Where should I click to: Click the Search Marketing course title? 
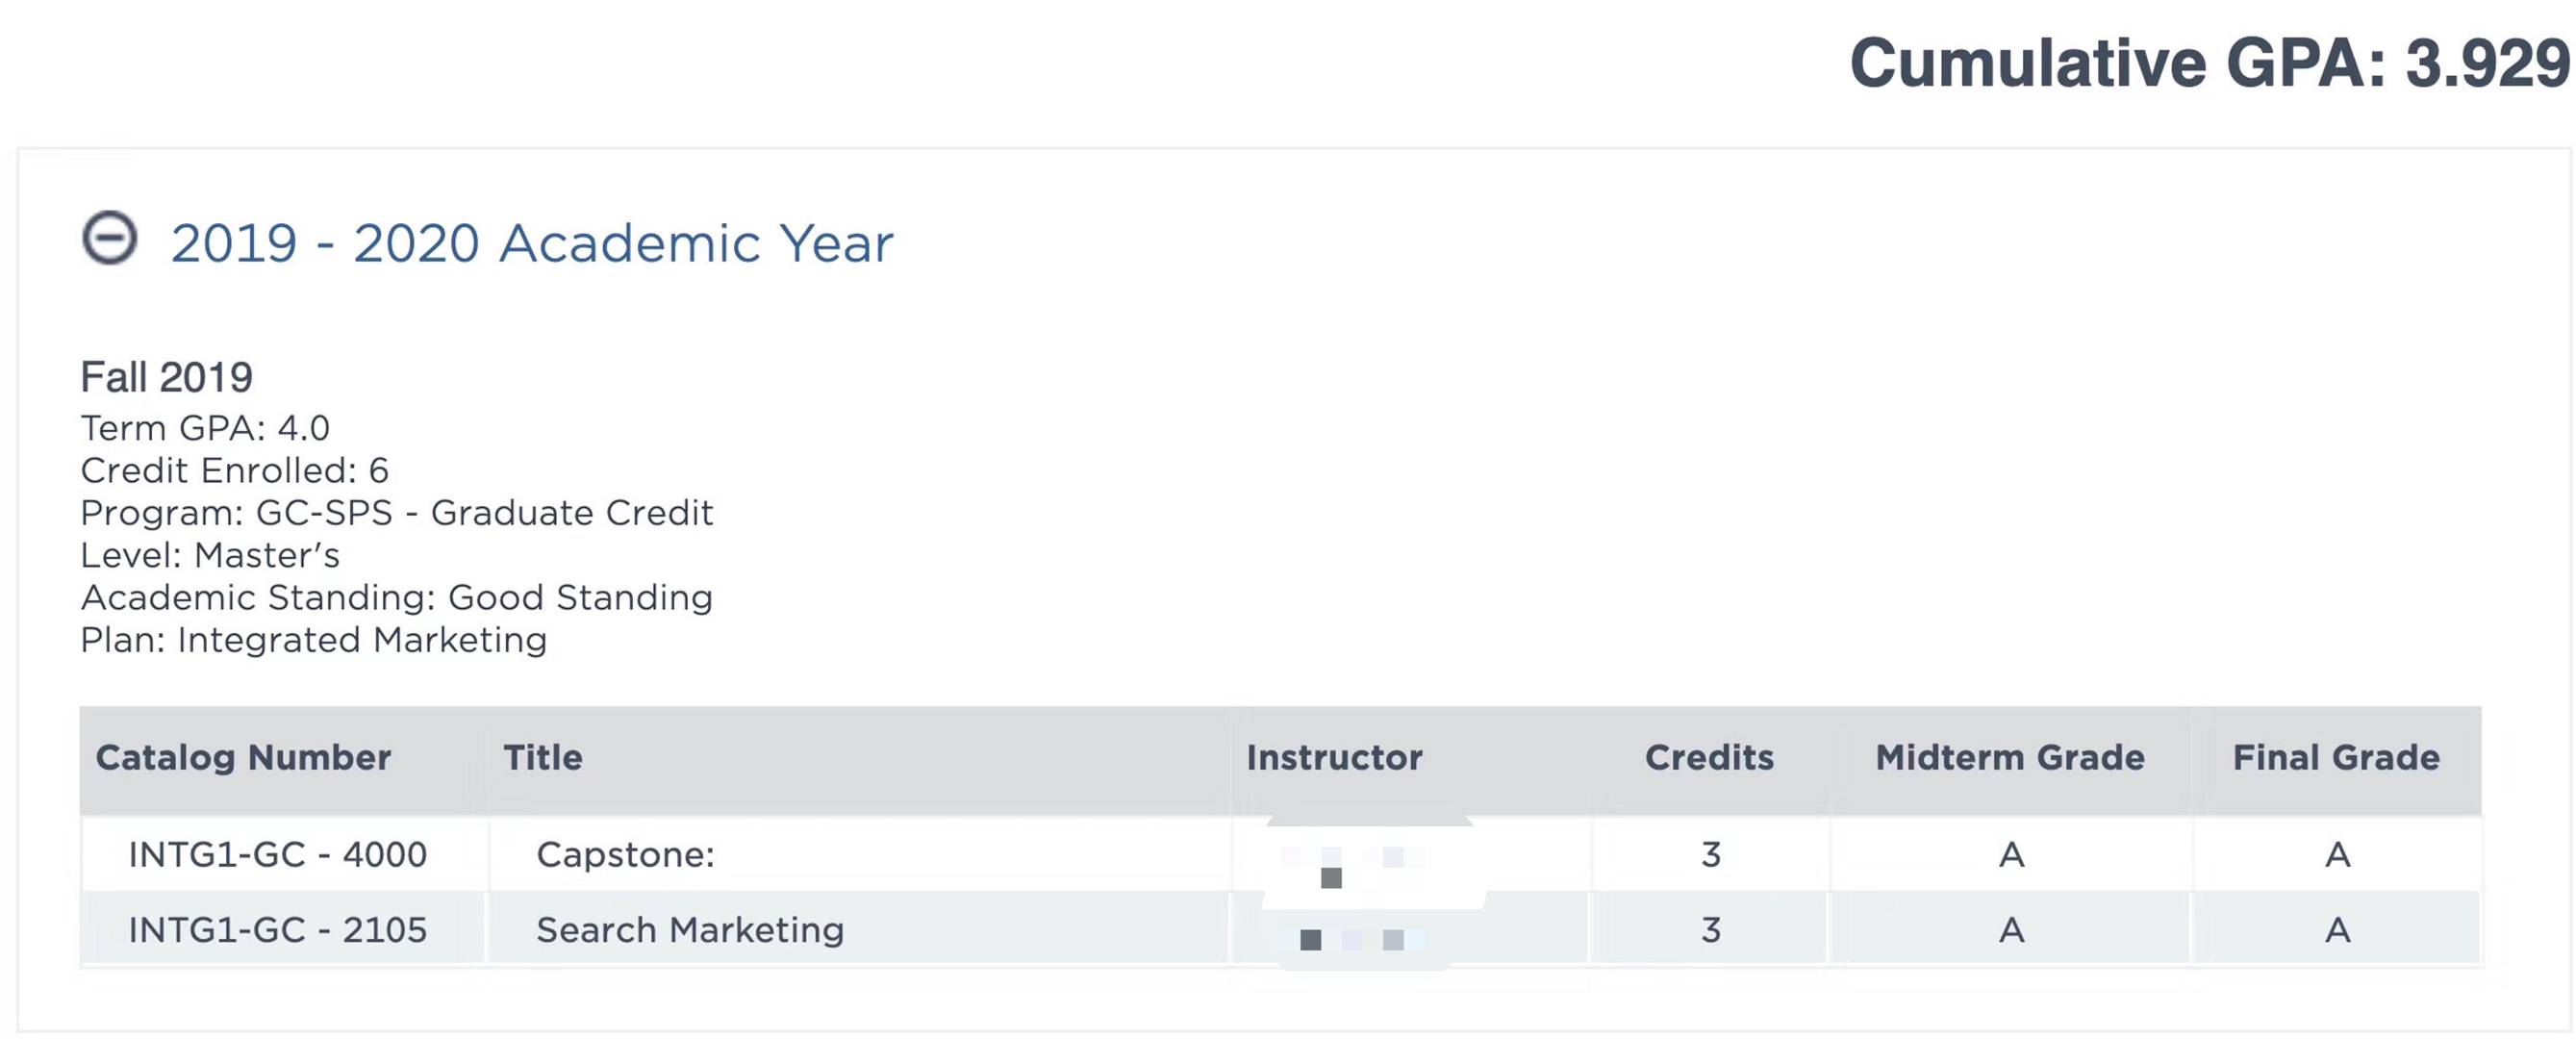[690, 930]
